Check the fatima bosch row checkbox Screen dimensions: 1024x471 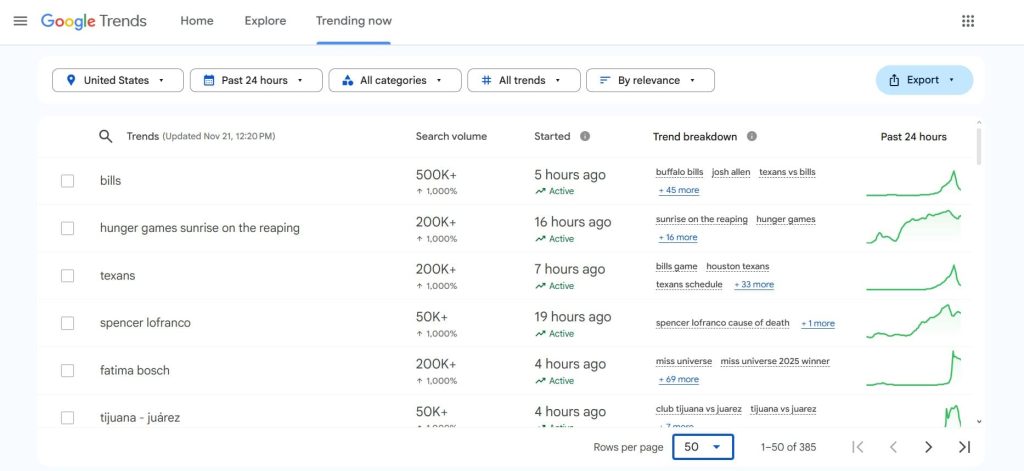pyautogui.click(x=67, y=370)
